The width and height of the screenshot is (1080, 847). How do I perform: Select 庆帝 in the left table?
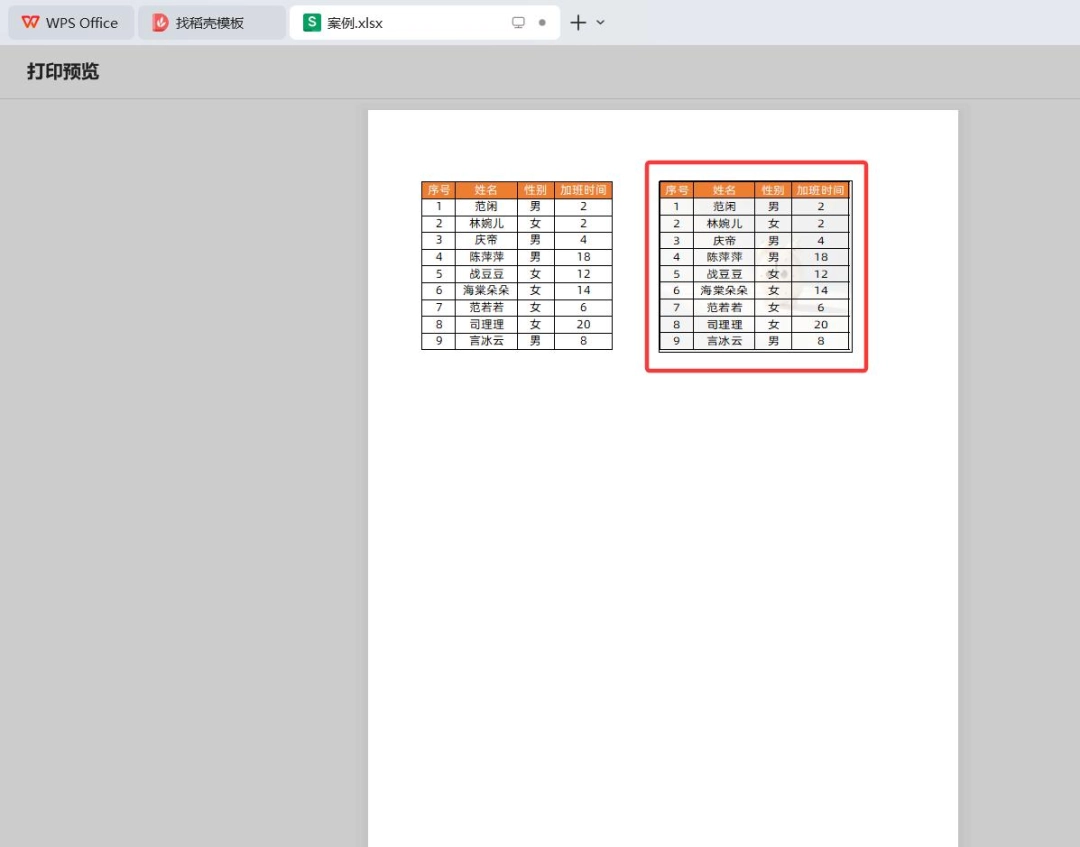pos(486,240)
